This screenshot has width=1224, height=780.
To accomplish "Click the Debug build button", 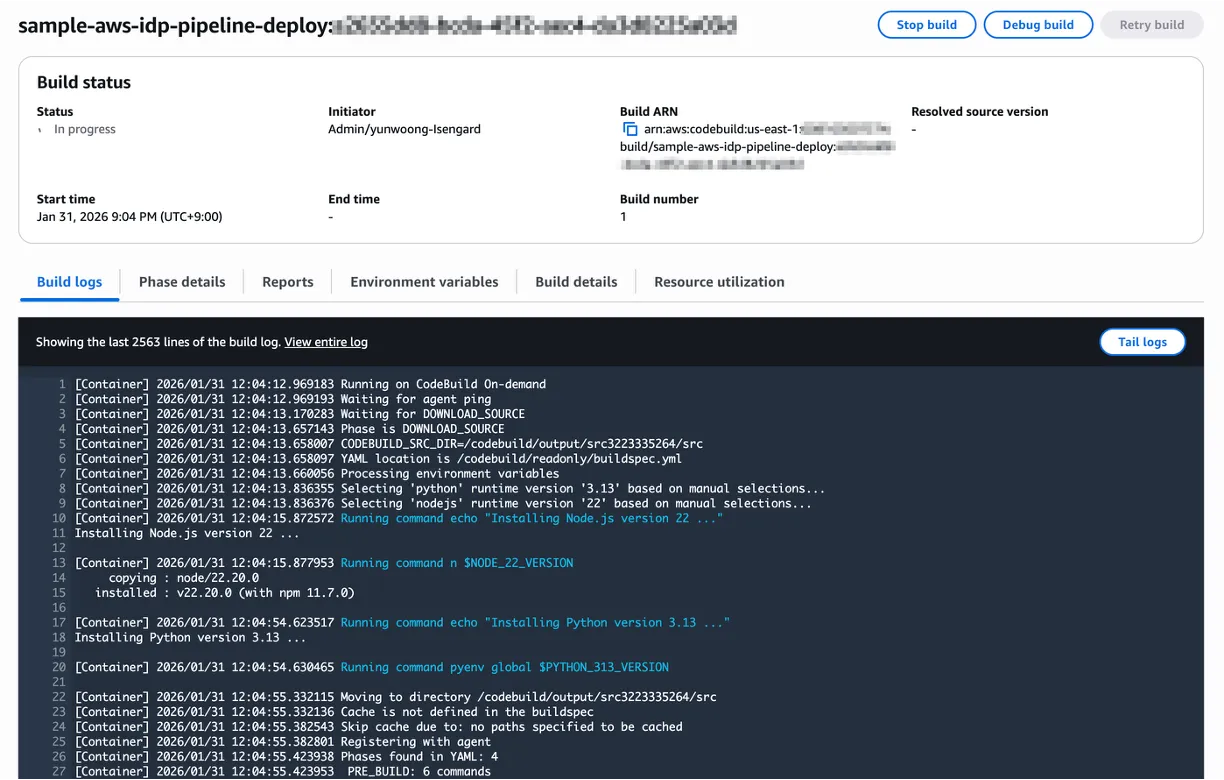I will [1038, 24].
